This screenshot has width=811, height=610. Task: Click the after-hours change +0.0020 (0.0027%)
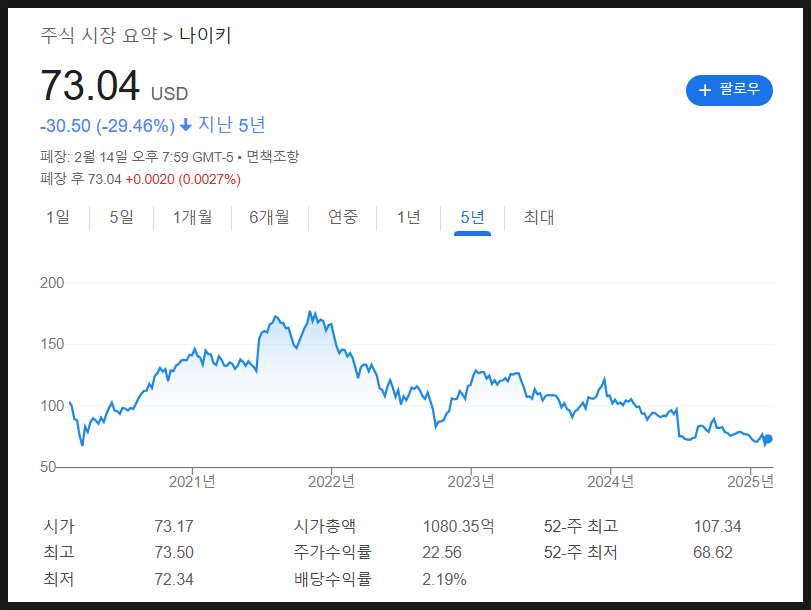[x=183, y=180]
